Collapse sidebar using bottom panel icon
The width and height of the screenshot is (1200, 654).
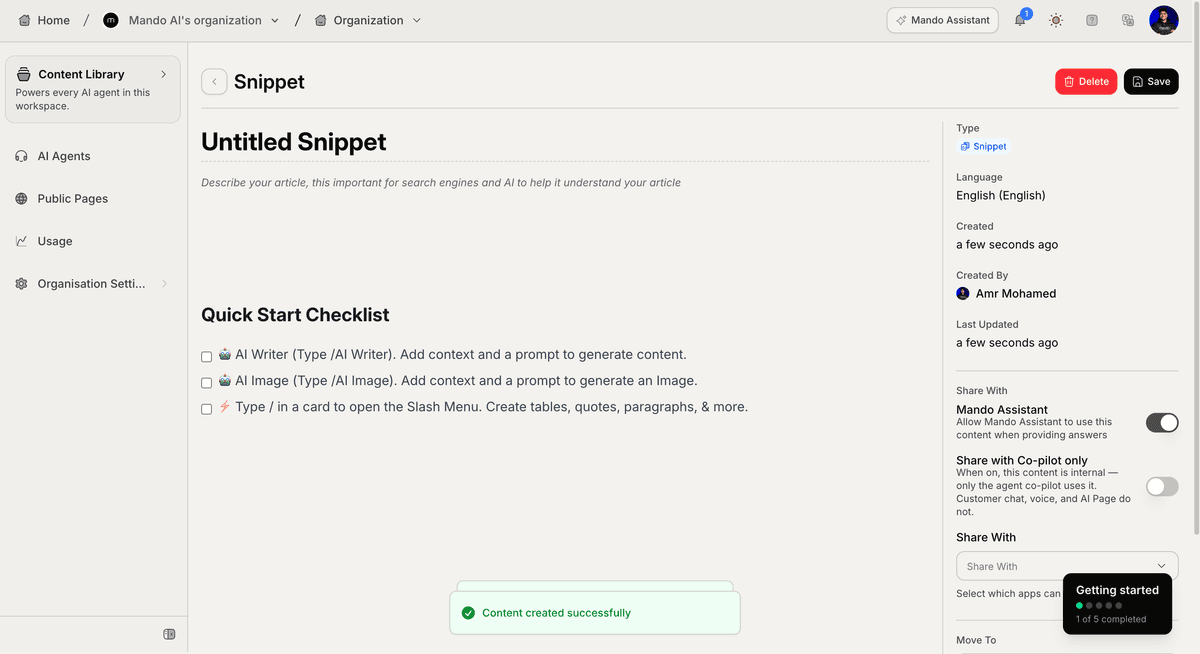pos(169,634)
